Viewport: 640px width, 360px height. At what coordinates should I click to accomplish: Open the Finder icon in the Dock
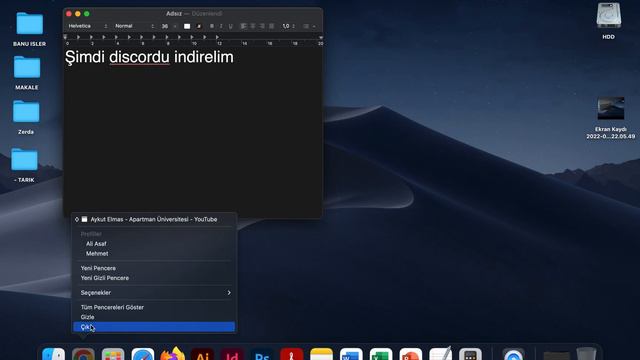pyautogui.click(x=53, y=354)
